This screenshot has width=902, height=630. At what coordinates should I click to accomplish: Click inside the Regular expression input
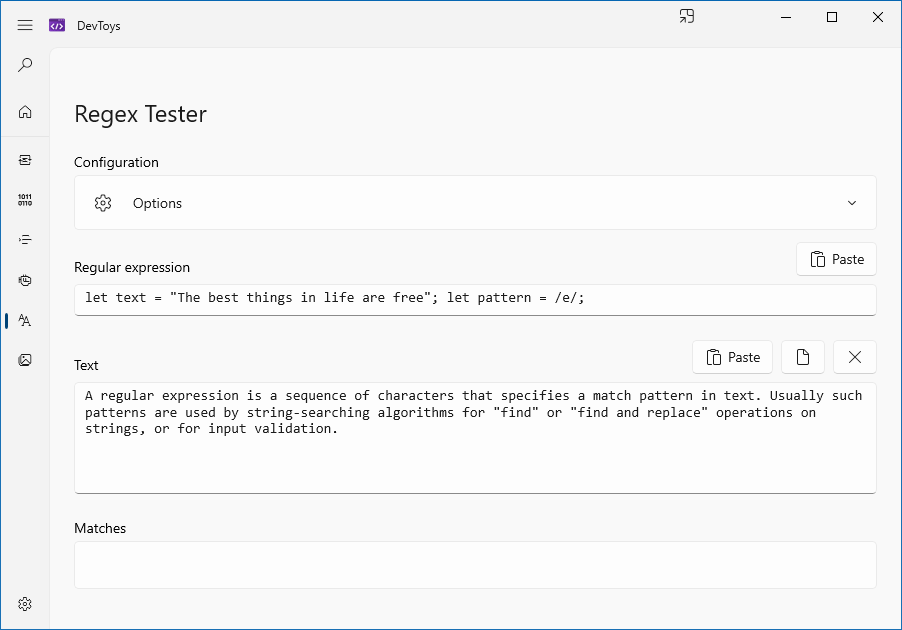click(475, 299)
